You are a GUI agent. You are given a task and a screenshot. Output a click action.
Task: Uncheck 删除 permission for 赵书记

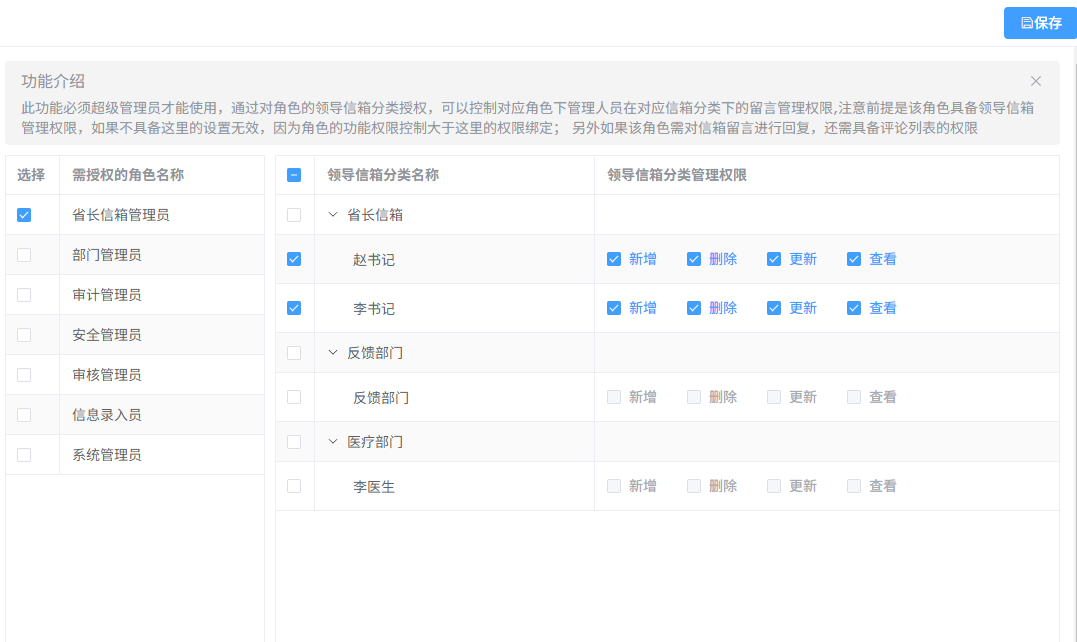694,259
